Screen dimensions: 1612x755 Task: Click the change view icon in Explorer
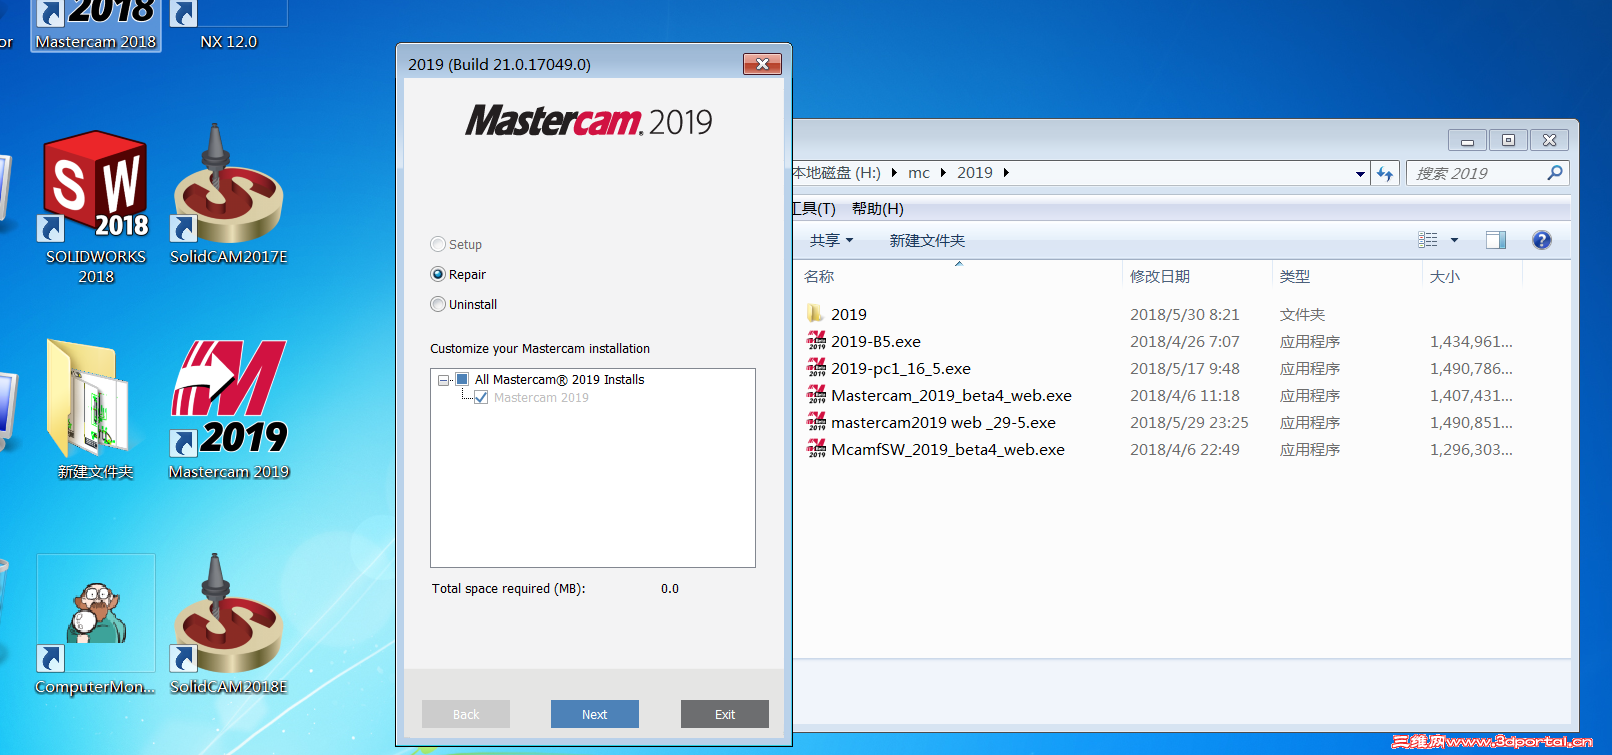[1428, 240]
